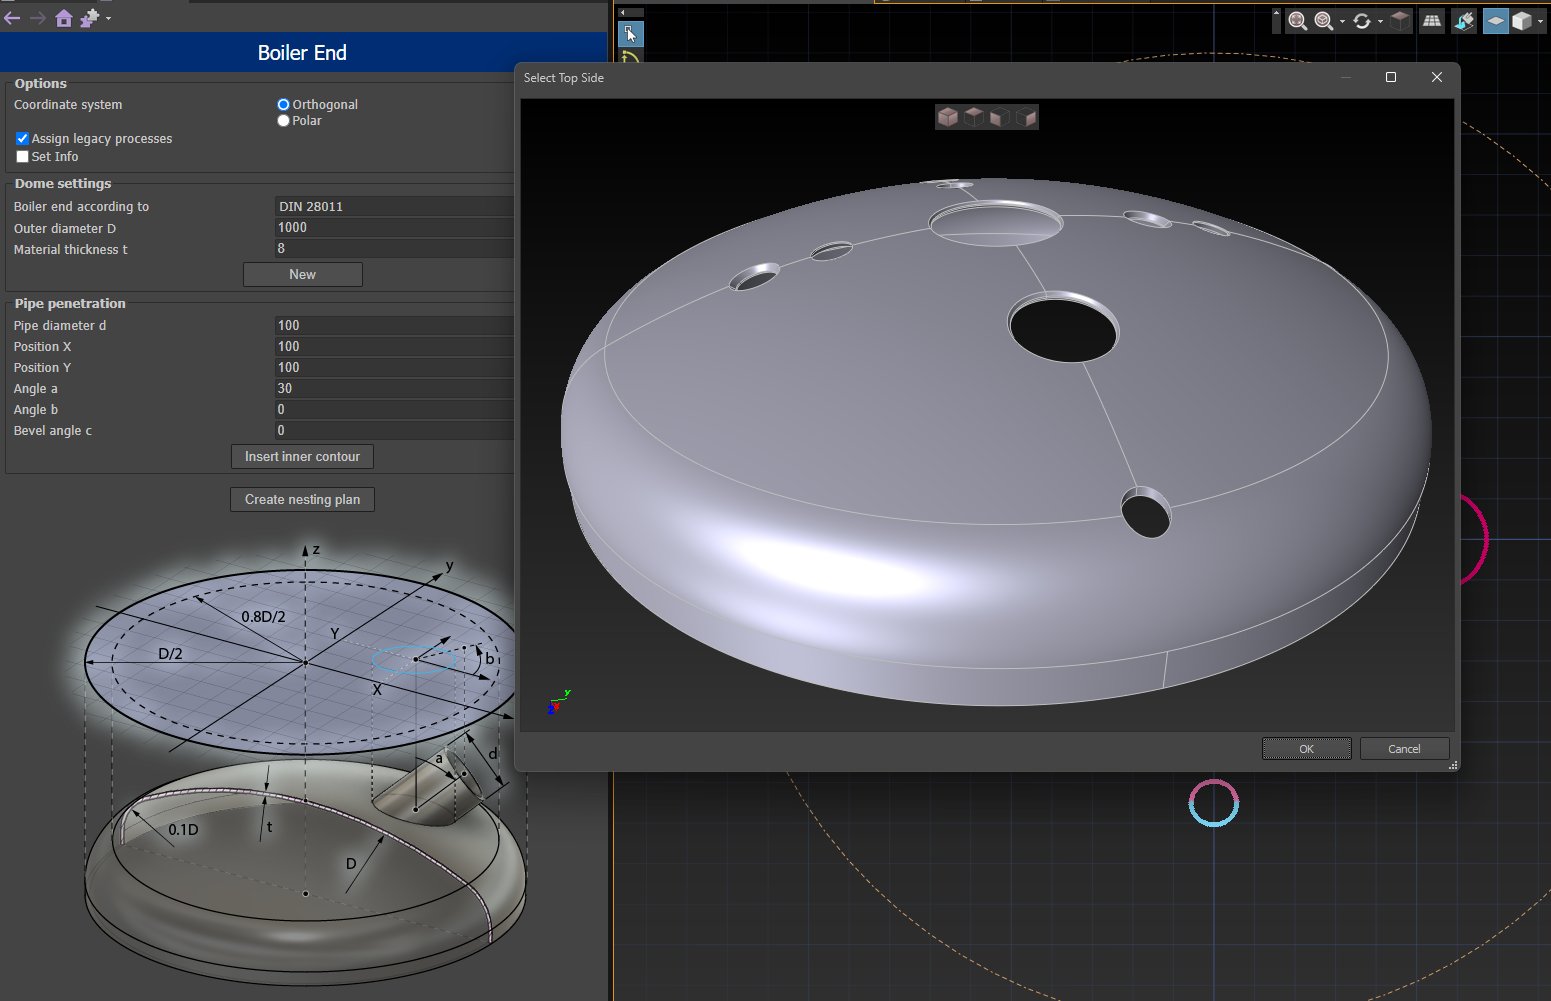Click the white 3D cube view icon
The height and width of the screenshot is (1001, 1551).
pos(1521,21)
